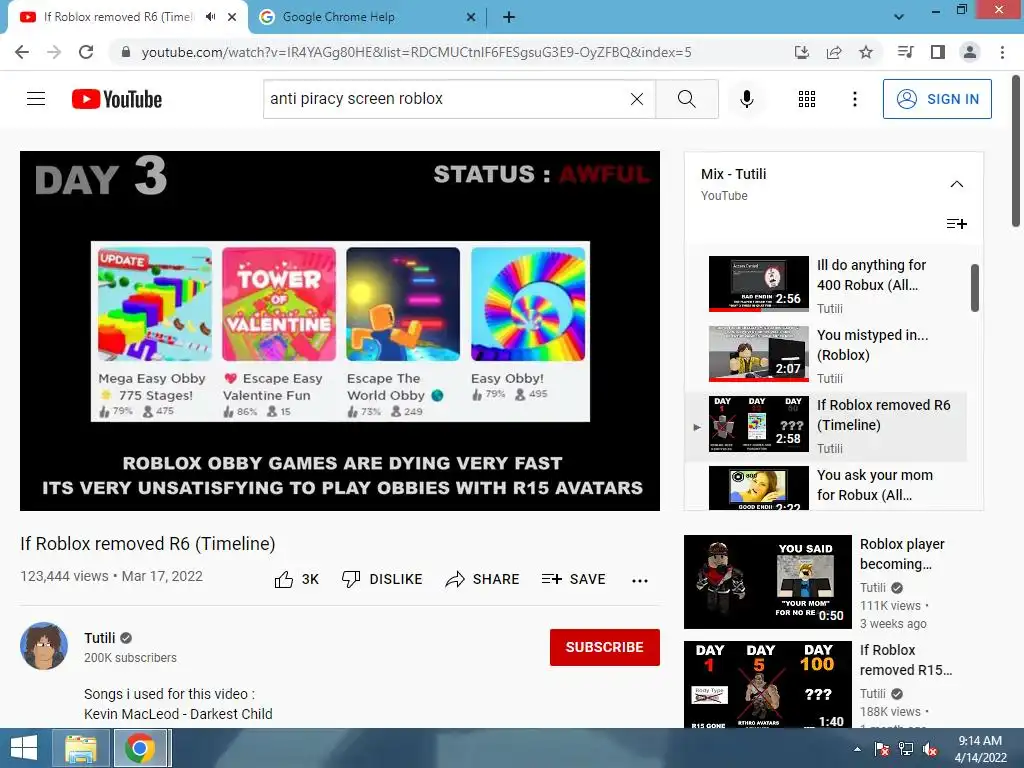1024x768 pixels.
Task: Open the YouTube hamburger guide menu
Action: 36,99
